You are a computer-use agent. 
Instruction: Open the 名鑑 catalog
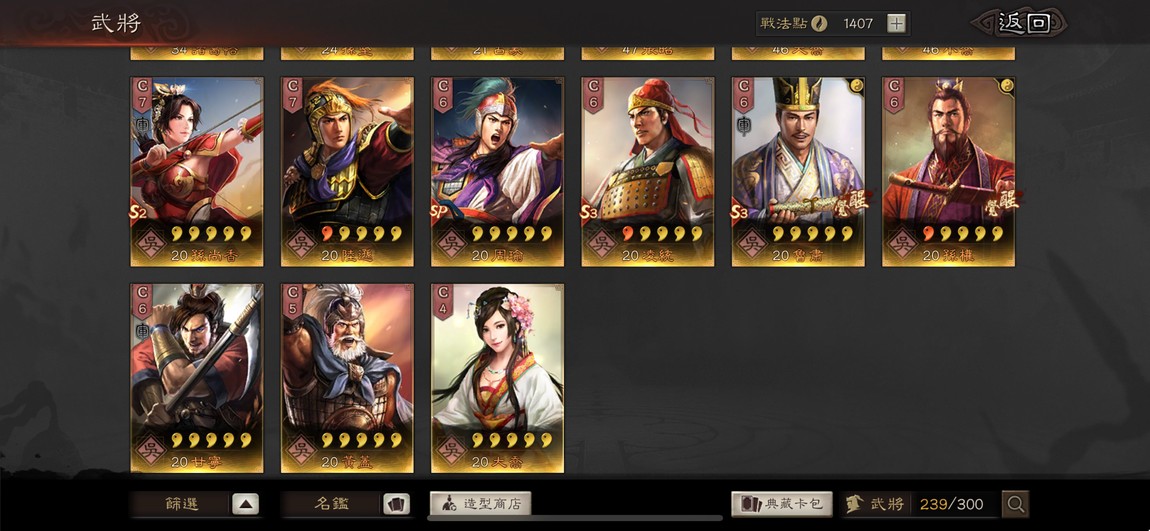[332, 504]
